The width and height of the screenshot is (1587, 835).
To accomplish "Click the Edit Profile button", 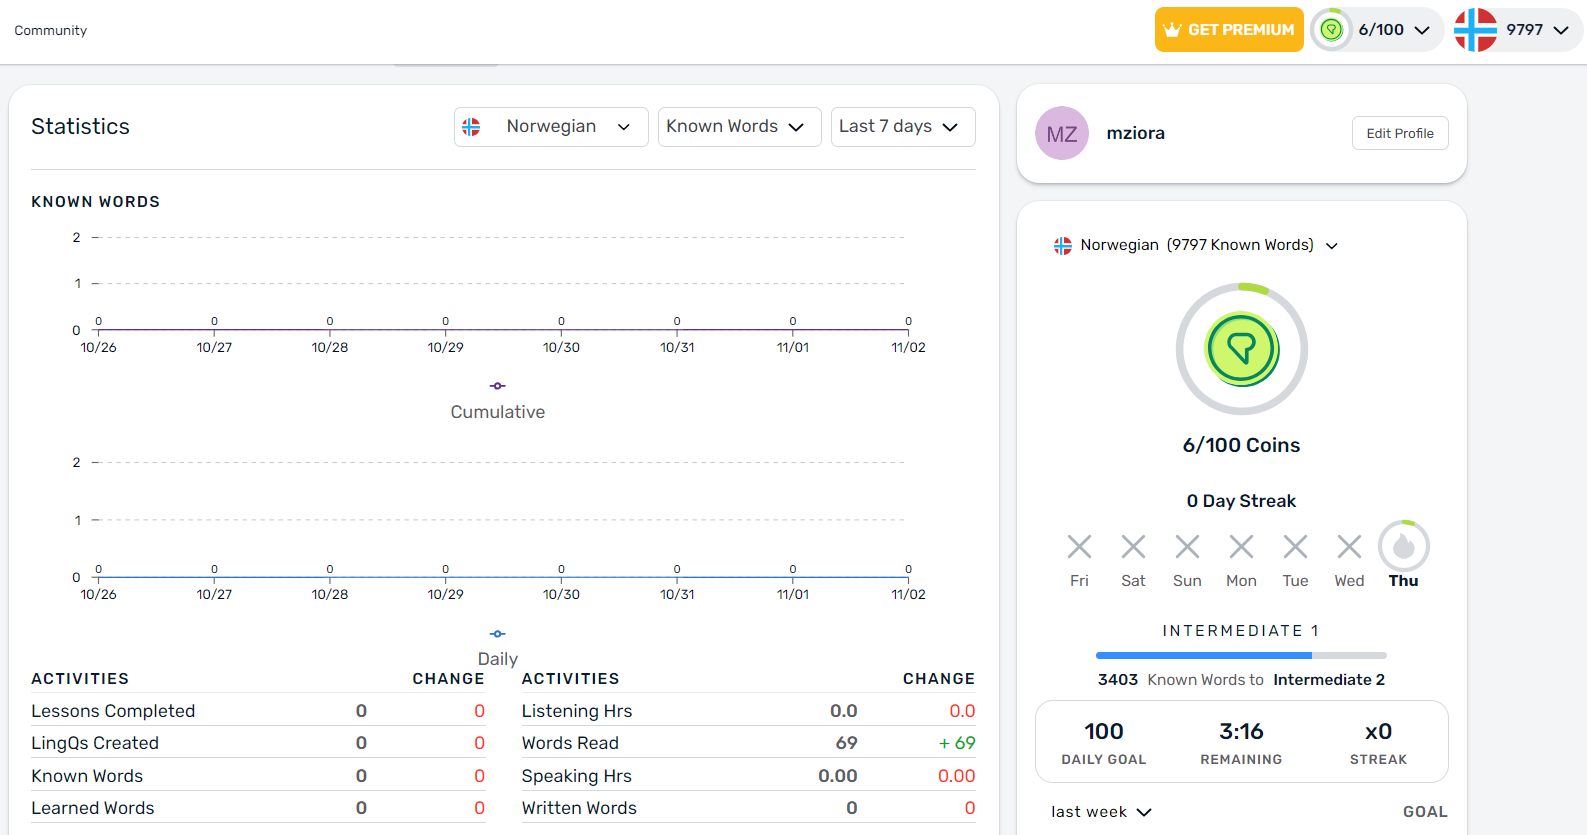I will pos(1400,133).
